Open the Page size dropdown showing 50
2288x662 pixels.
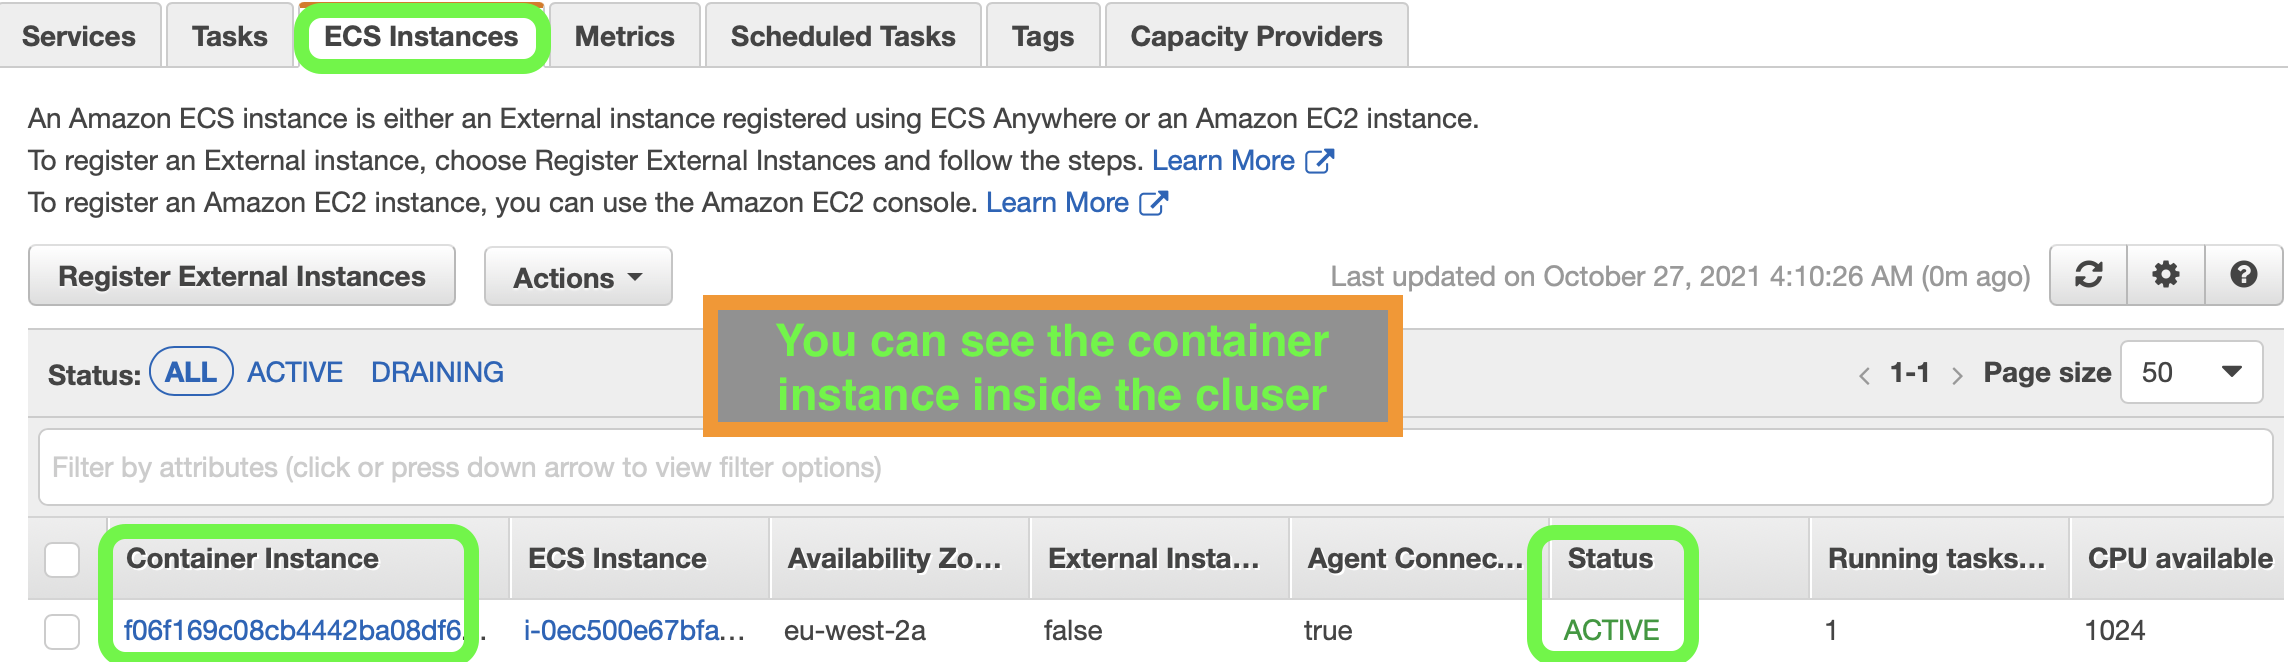tap(2190, 371)
